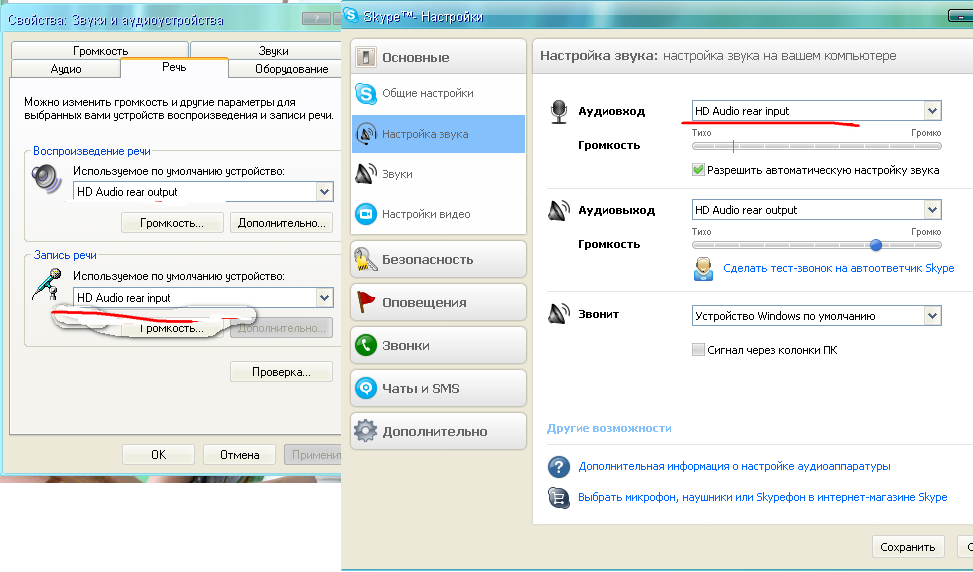Click the gear icon beside Дополнительно
Image resolution: width=973 pixels, height=572 pixels.
365,431
